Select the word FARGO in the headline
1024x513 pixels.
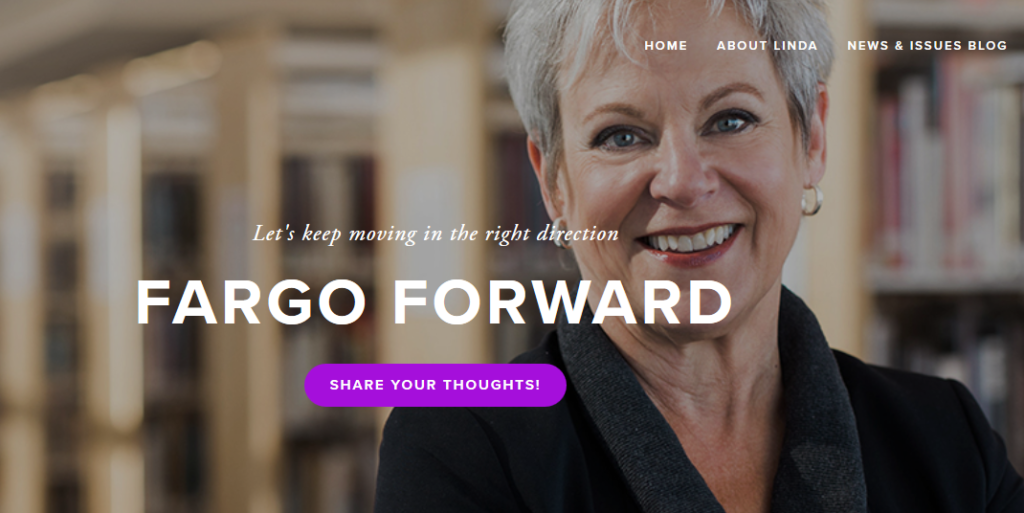tap(251, 302)
